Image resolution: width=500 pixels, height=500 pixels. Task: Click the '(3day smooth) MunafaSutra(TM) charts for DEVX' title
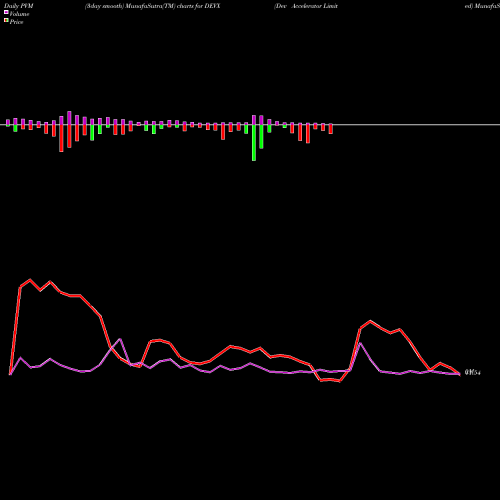point(152,6)
